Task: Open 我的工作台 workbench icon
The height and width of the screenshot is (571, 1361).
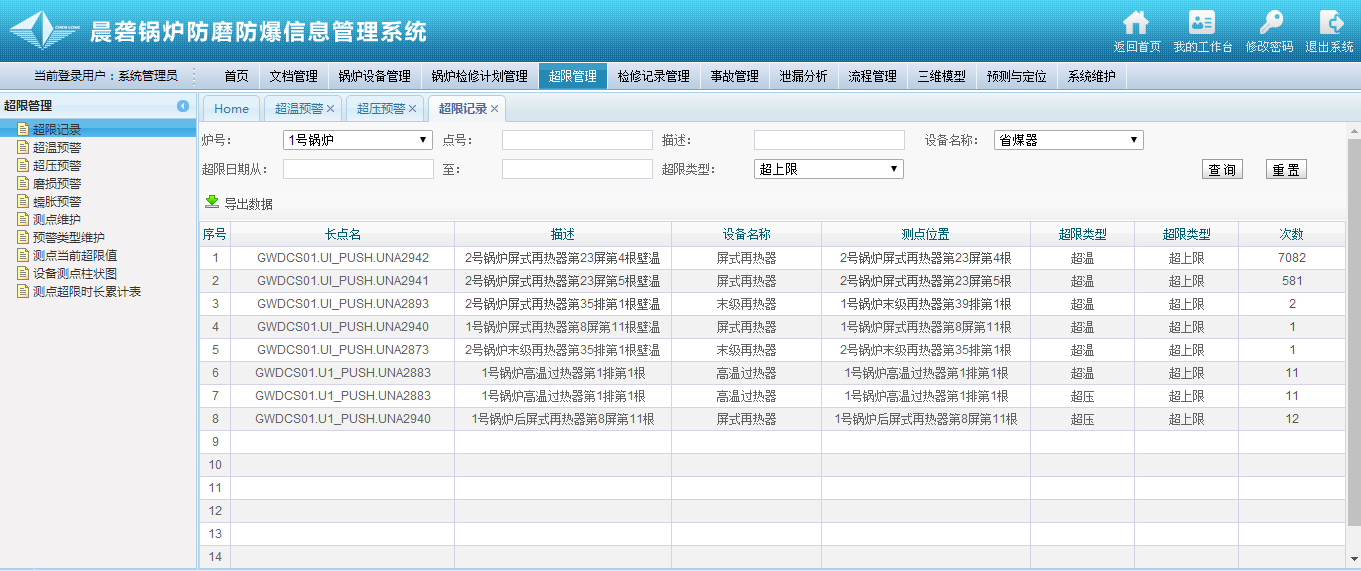Action: tap(1202, 23)
